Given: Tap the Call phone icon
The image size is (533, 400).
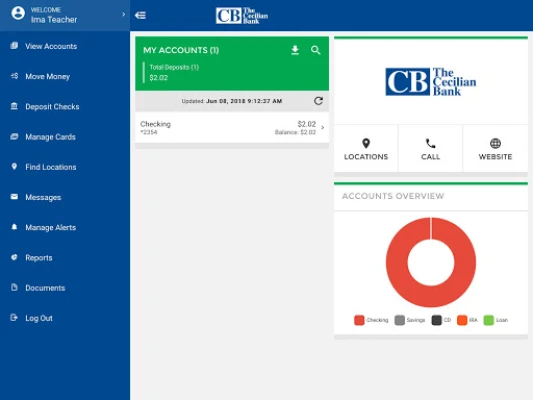Looking at the screenshot, I should (x=430, y=143).
